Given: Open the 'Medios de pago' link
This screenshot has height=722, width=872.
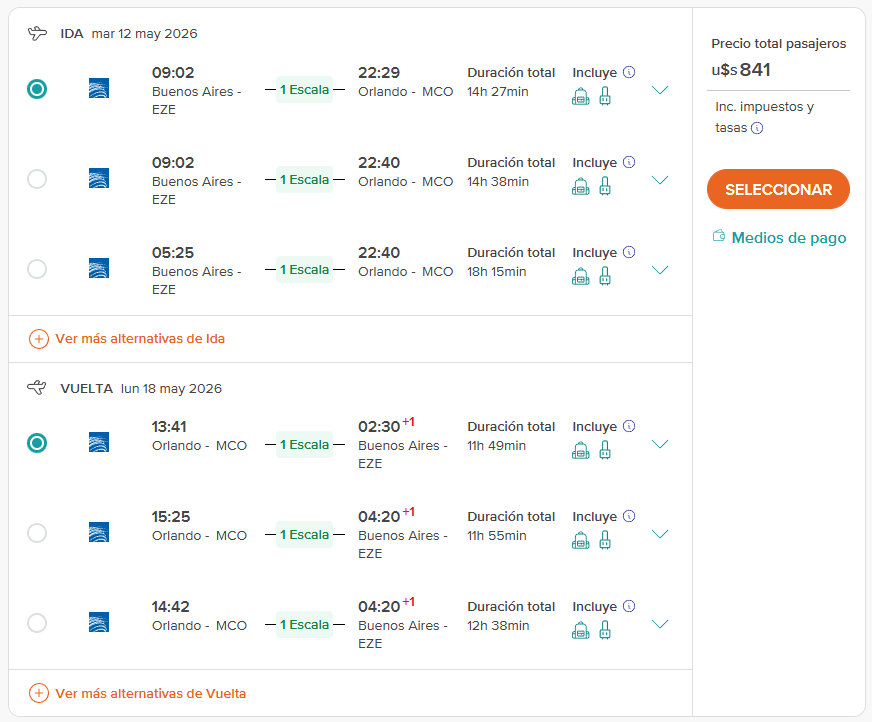Looking at the screenshot, I should coord(788,238).
